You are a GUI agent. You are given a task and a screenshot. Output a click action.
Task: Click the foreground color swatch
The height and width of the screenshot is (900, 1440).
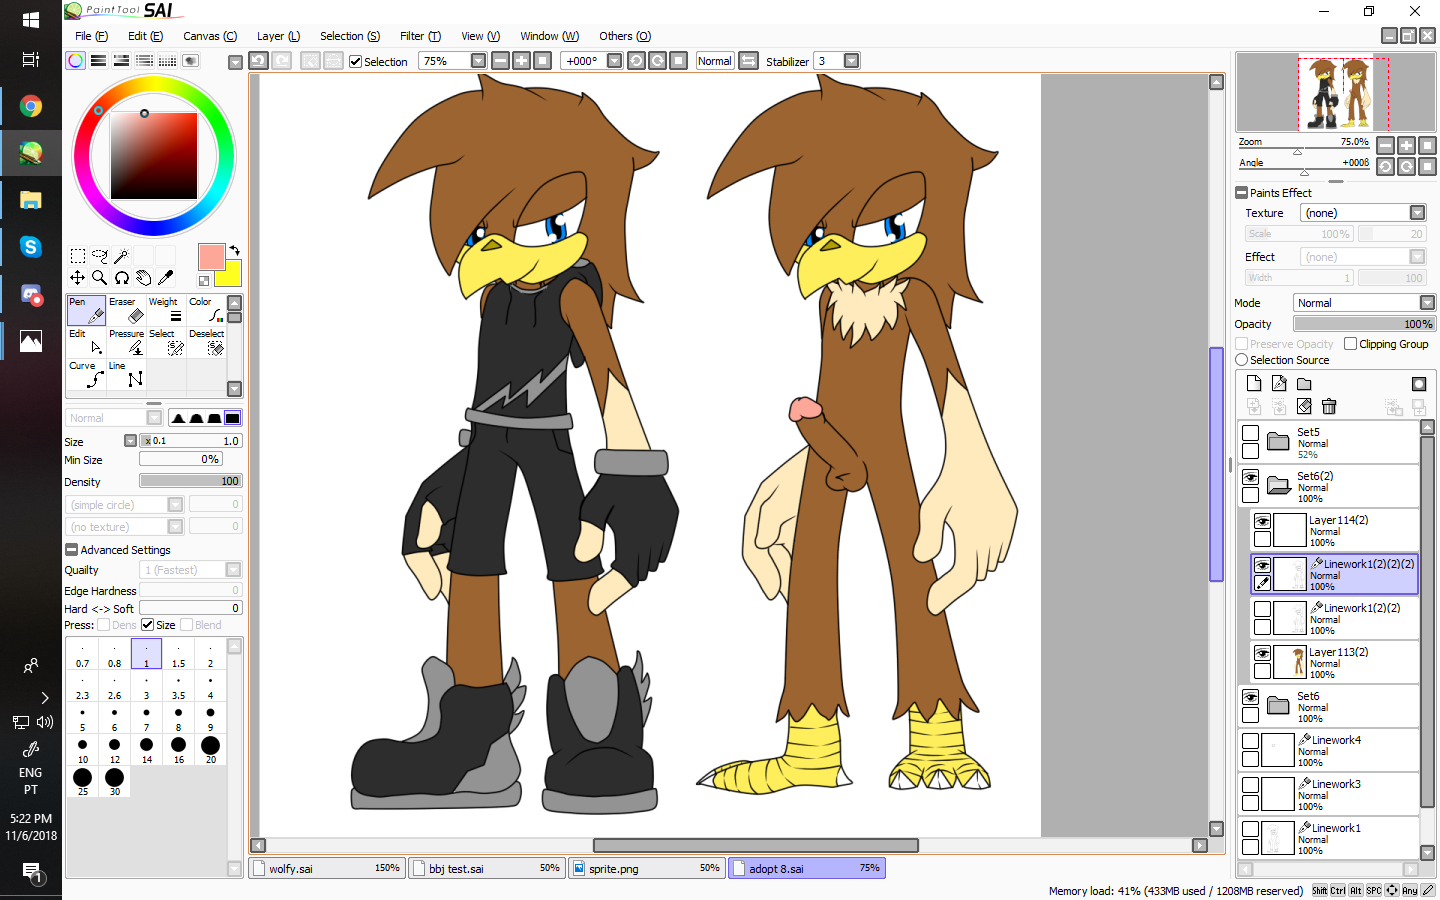click(211, 257)
